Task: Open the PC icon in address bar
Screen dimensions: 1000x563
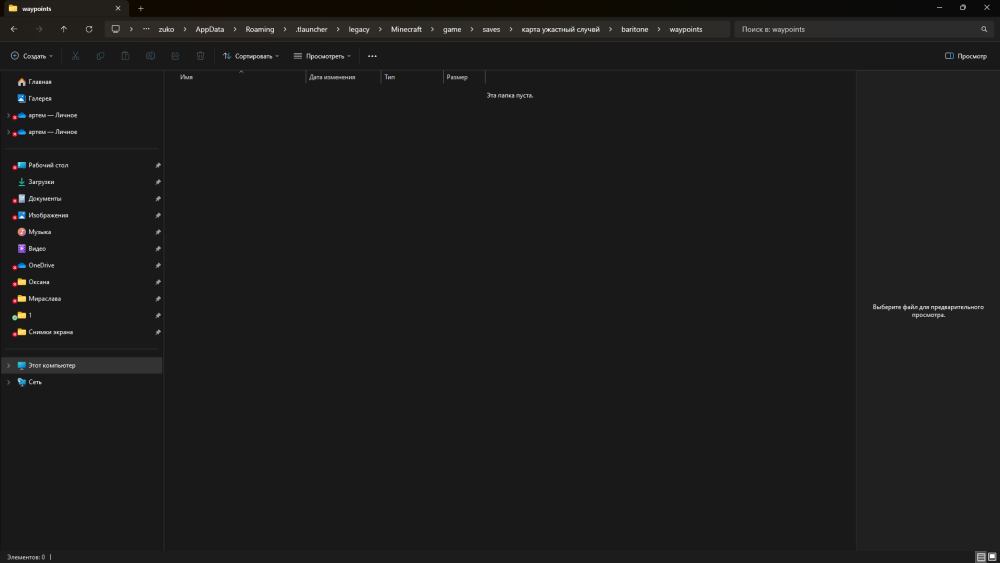Action: [x=115, y=29]
